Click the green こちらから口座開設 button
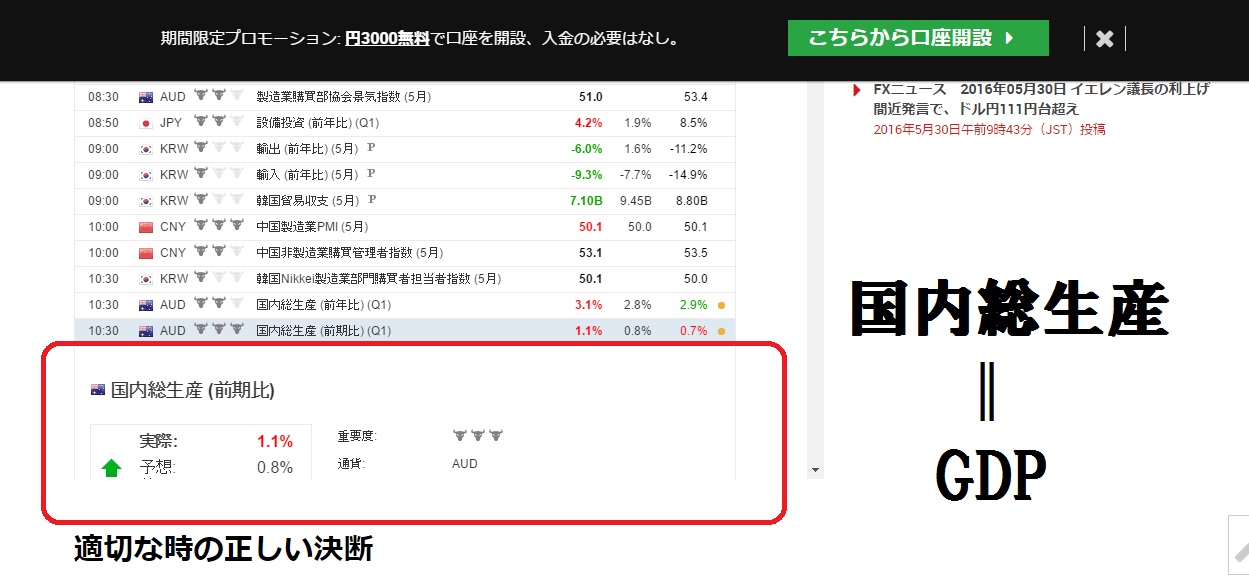 [x=917, y=39]
